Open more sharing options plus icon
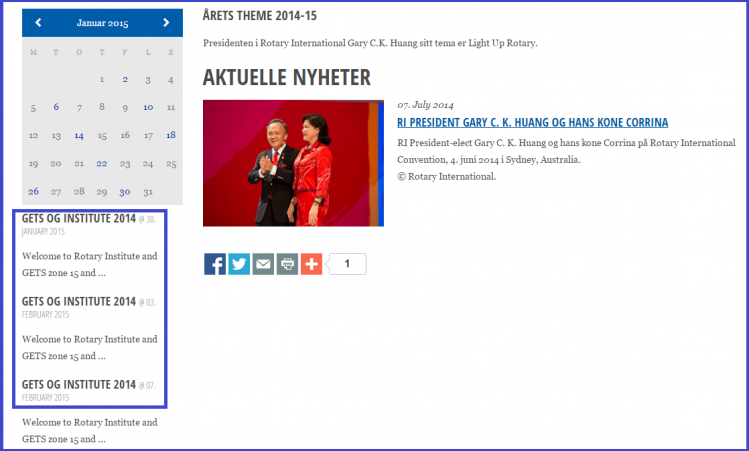The width and height of the screenshot is (749, 451). [311, 264]
